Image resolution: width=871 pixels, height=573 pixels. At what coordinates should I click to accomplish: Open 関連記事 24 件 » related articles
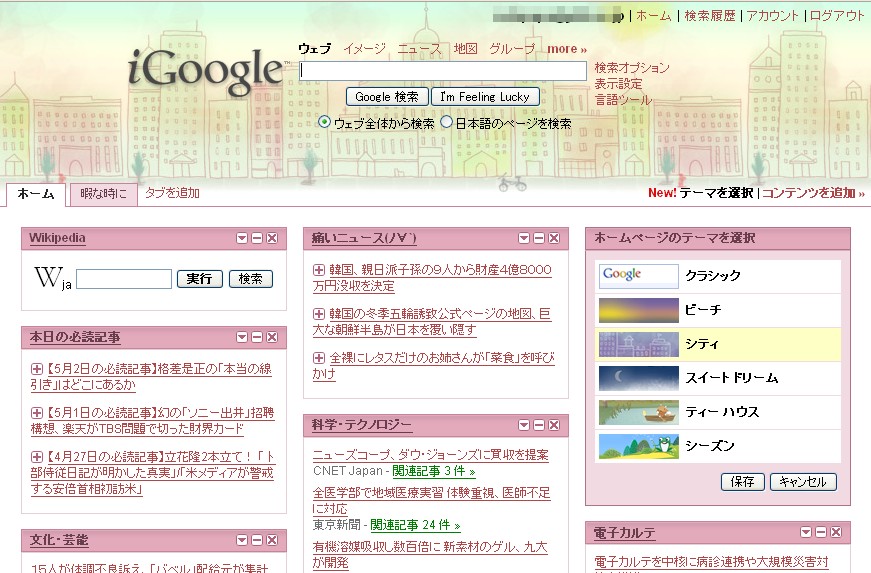pyautogui.click(x=416, y=525)
